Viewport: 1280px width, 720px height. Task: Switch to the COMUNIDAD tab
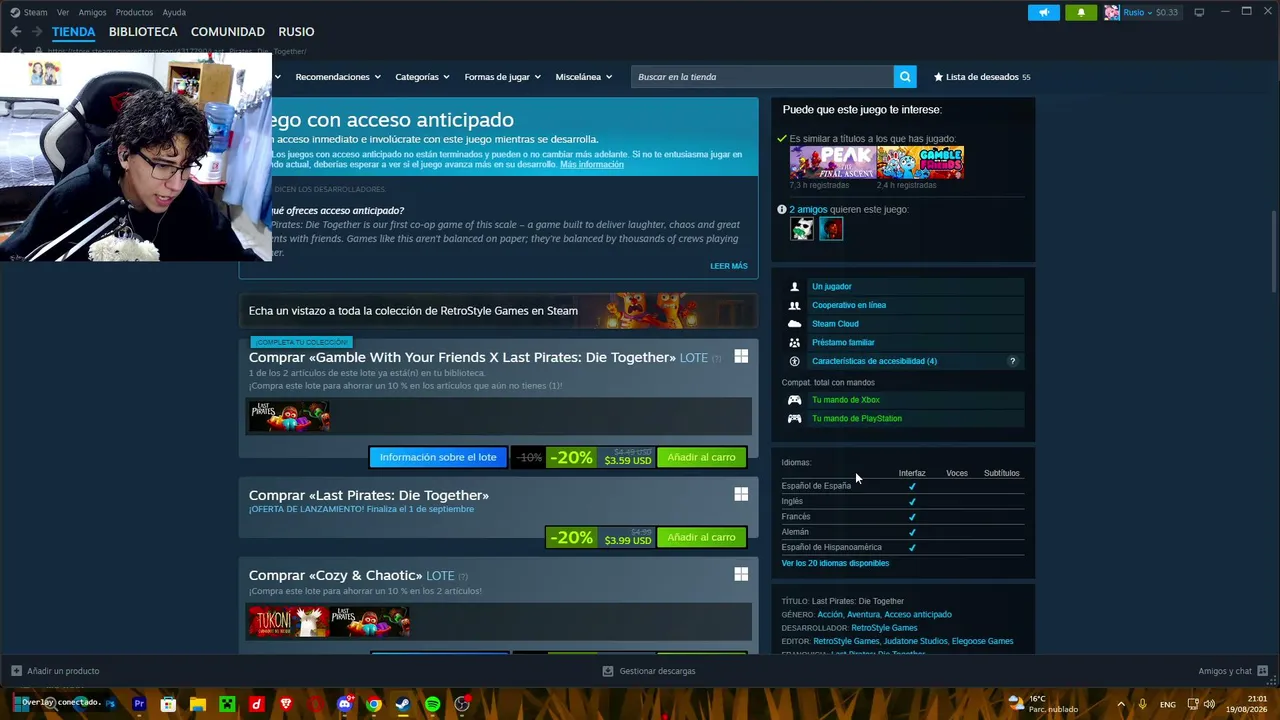tap(228, 32)
